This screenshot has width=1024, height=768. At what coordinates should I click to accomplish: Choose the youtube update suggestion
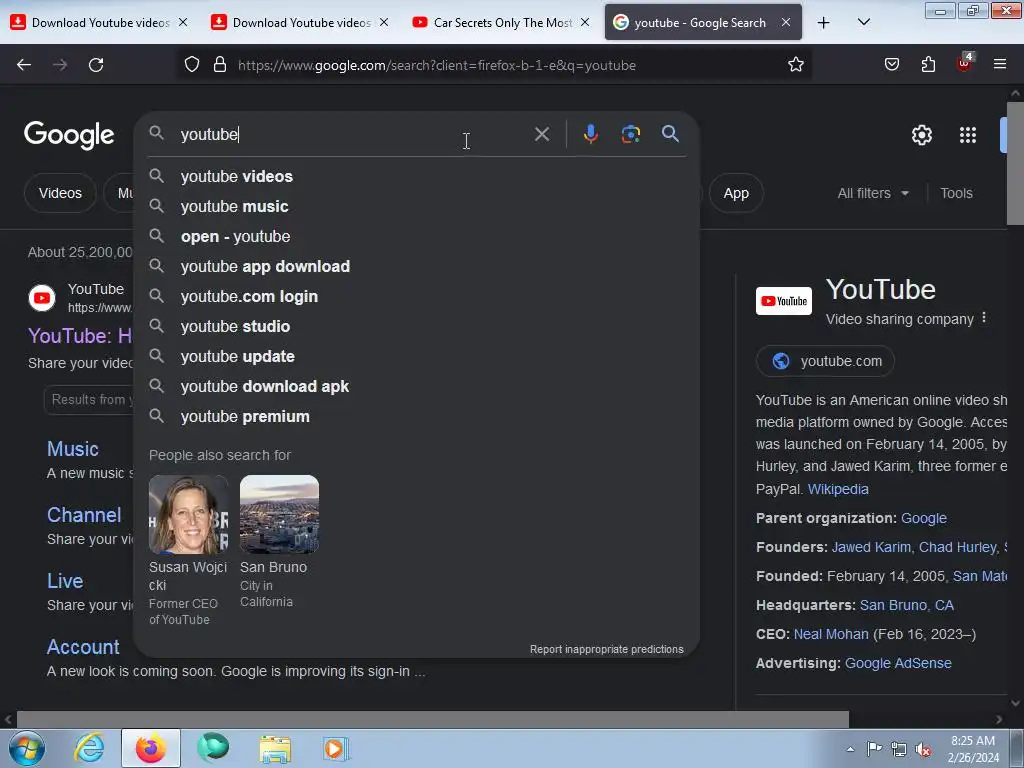[x=417, y=357]
